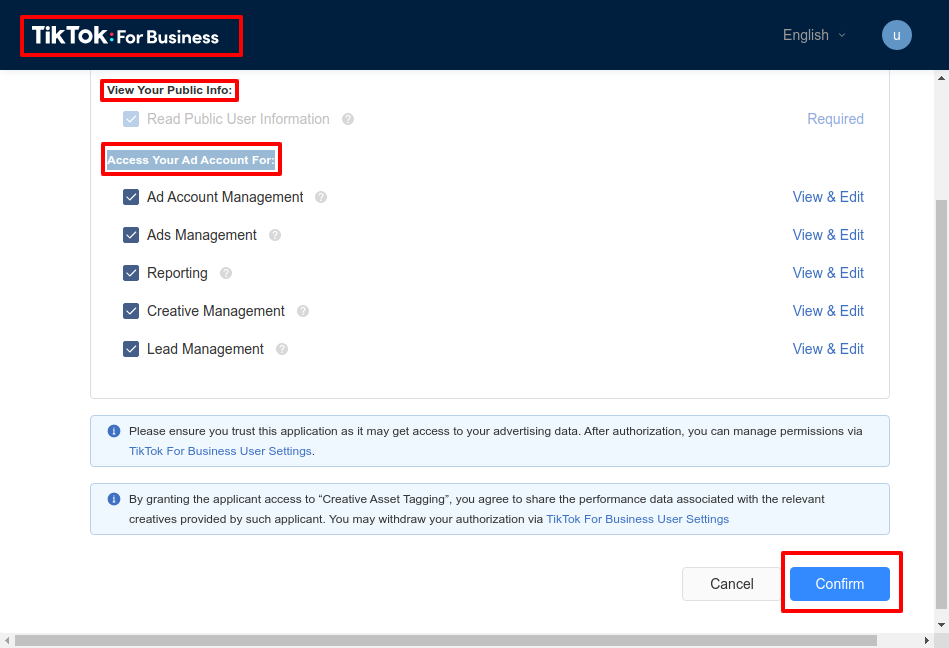Click View & Edit for Creative Management
Viewport: 949px width, 648px height.
click(828, 311)
